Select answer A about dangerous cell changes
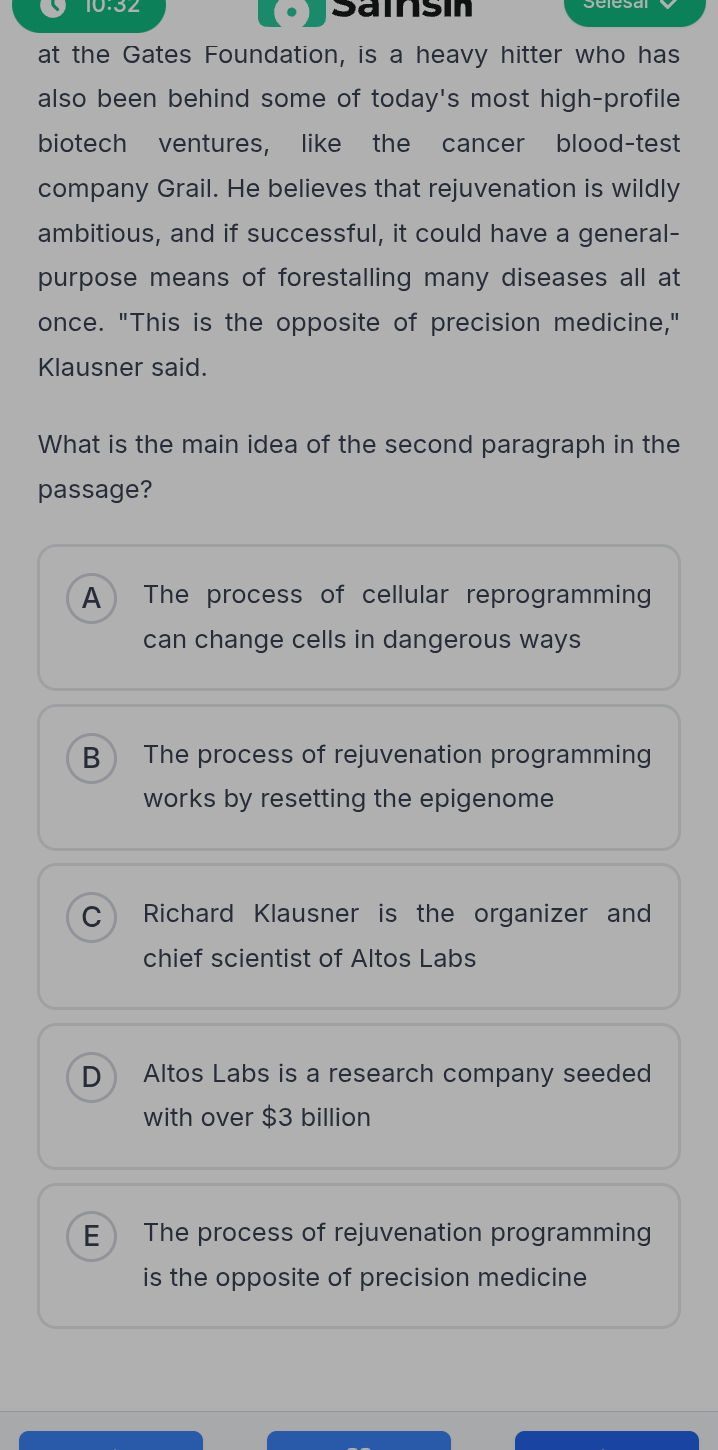This screenshot has height=1450, width=718. tap(359, 617)
